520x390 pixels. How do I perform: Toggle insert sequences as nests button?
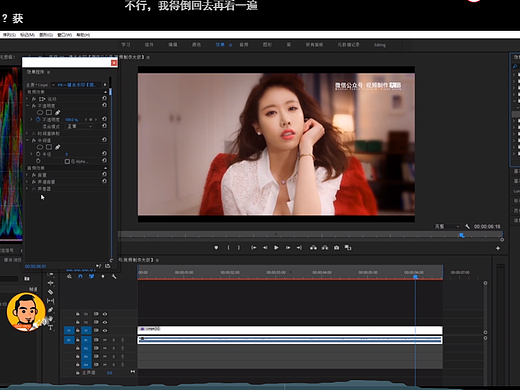point(69,276)
